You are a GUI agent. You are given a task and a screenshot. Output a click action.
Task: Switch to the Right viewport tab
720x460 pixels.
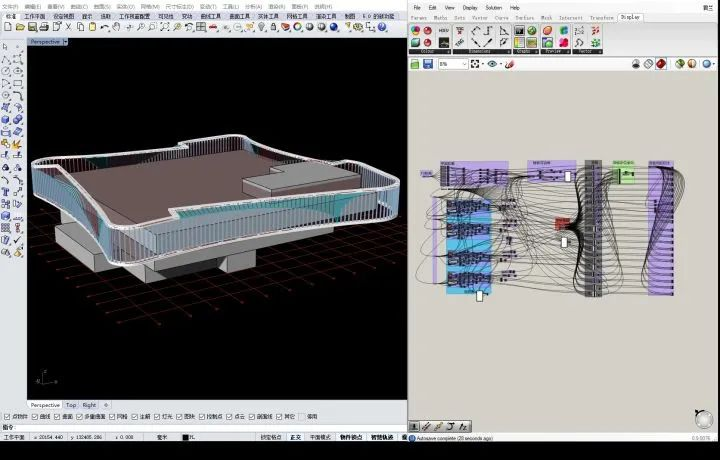(x=89, y=405)
